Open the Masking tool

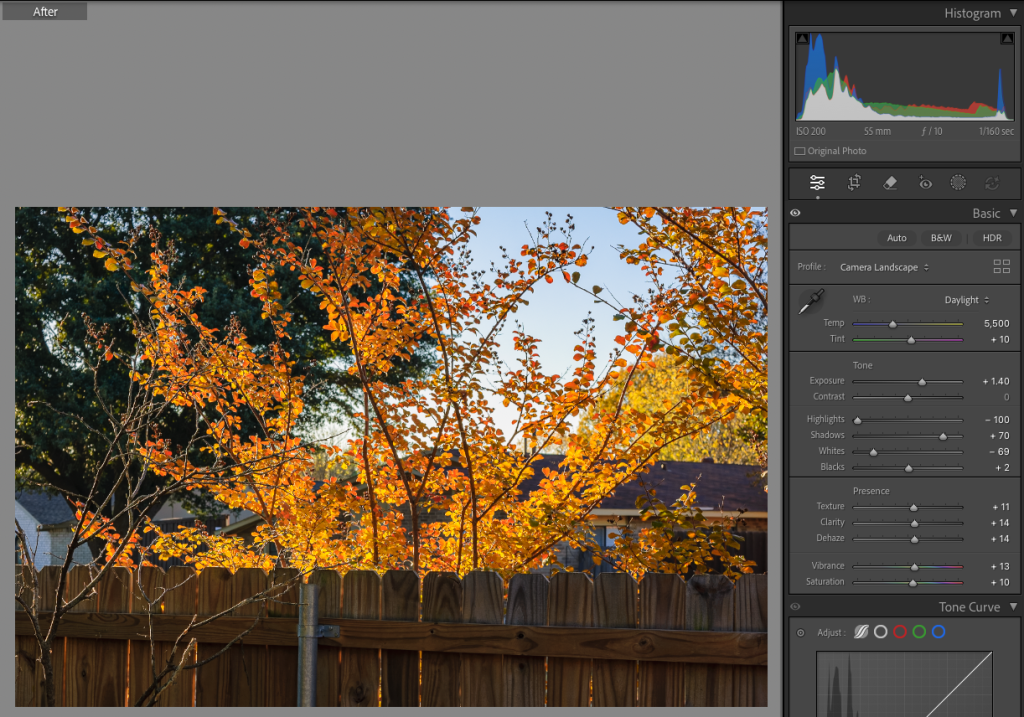click(x=958, y=183)
